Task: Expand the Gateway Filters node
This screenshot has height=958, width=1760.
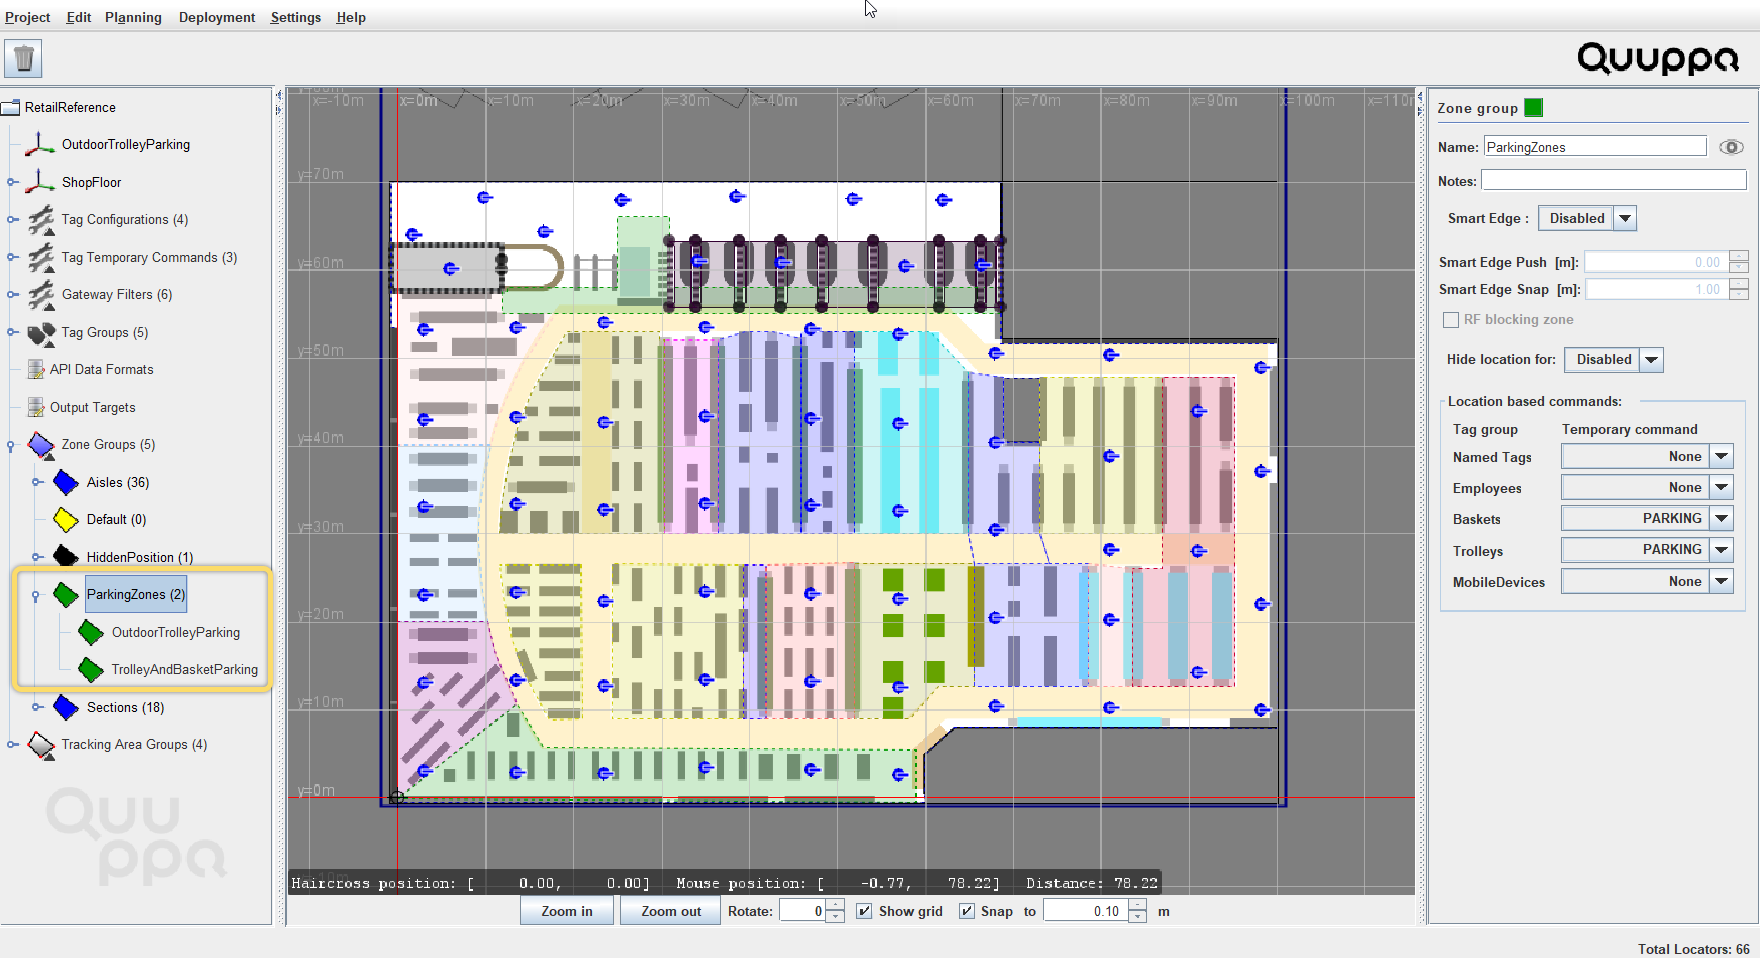Action: click(12, 294)
